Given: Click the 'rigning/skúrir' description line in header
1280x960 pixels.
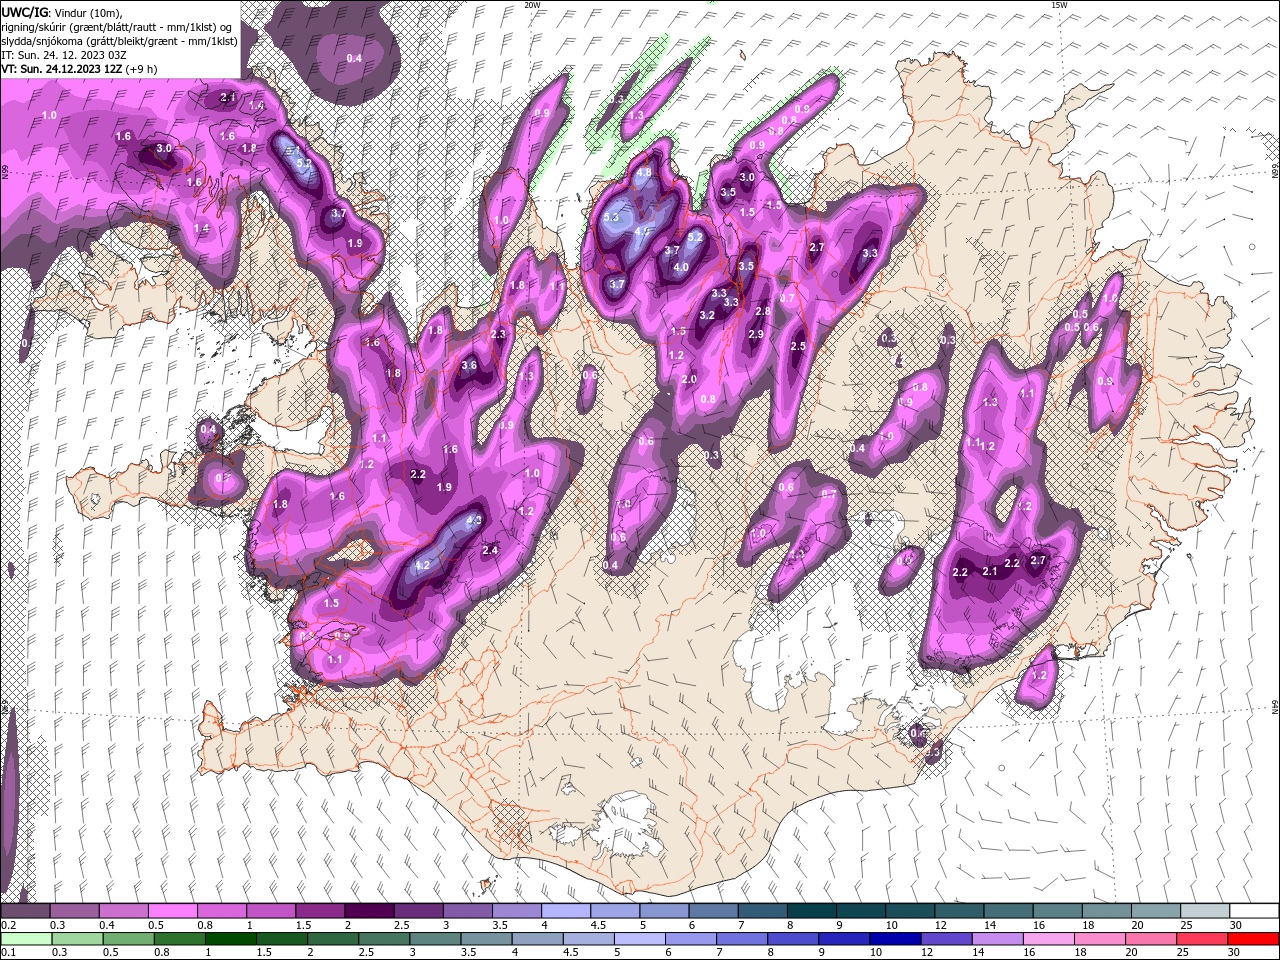Looking at the screenshot, I should point(118,26).
